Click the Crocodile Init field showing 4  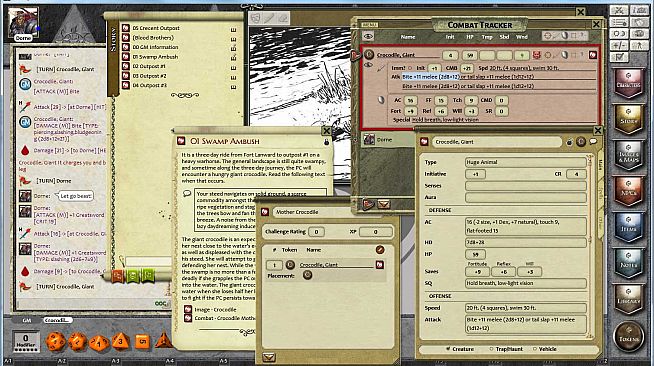pos(450,55)
